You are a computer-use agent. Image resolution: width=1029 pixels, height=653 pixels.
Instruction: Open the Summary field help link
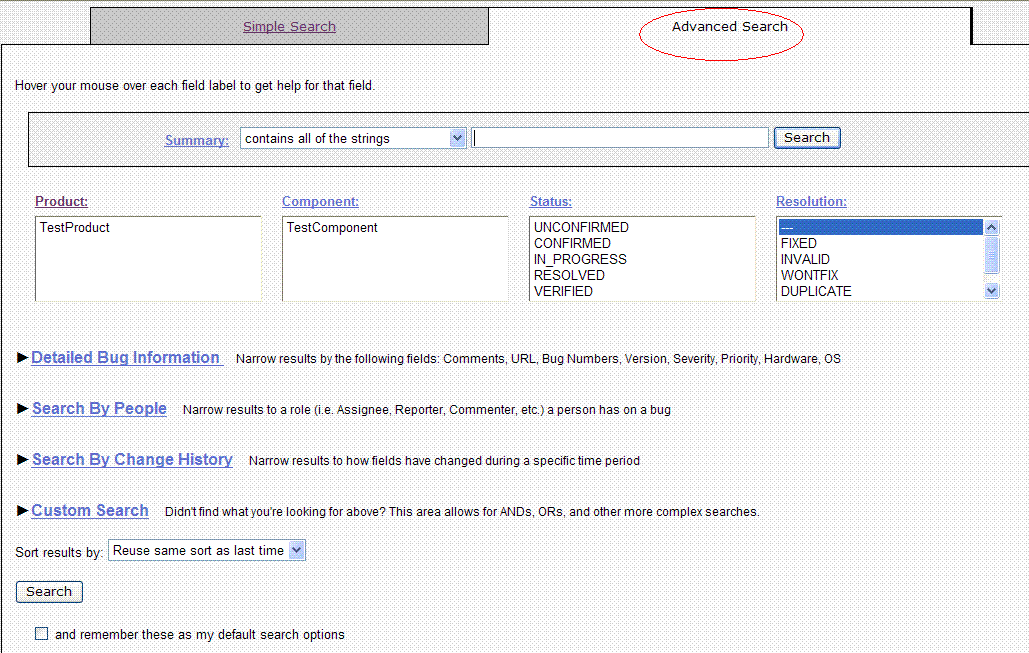pyautogui.click(x=196, y=140)
